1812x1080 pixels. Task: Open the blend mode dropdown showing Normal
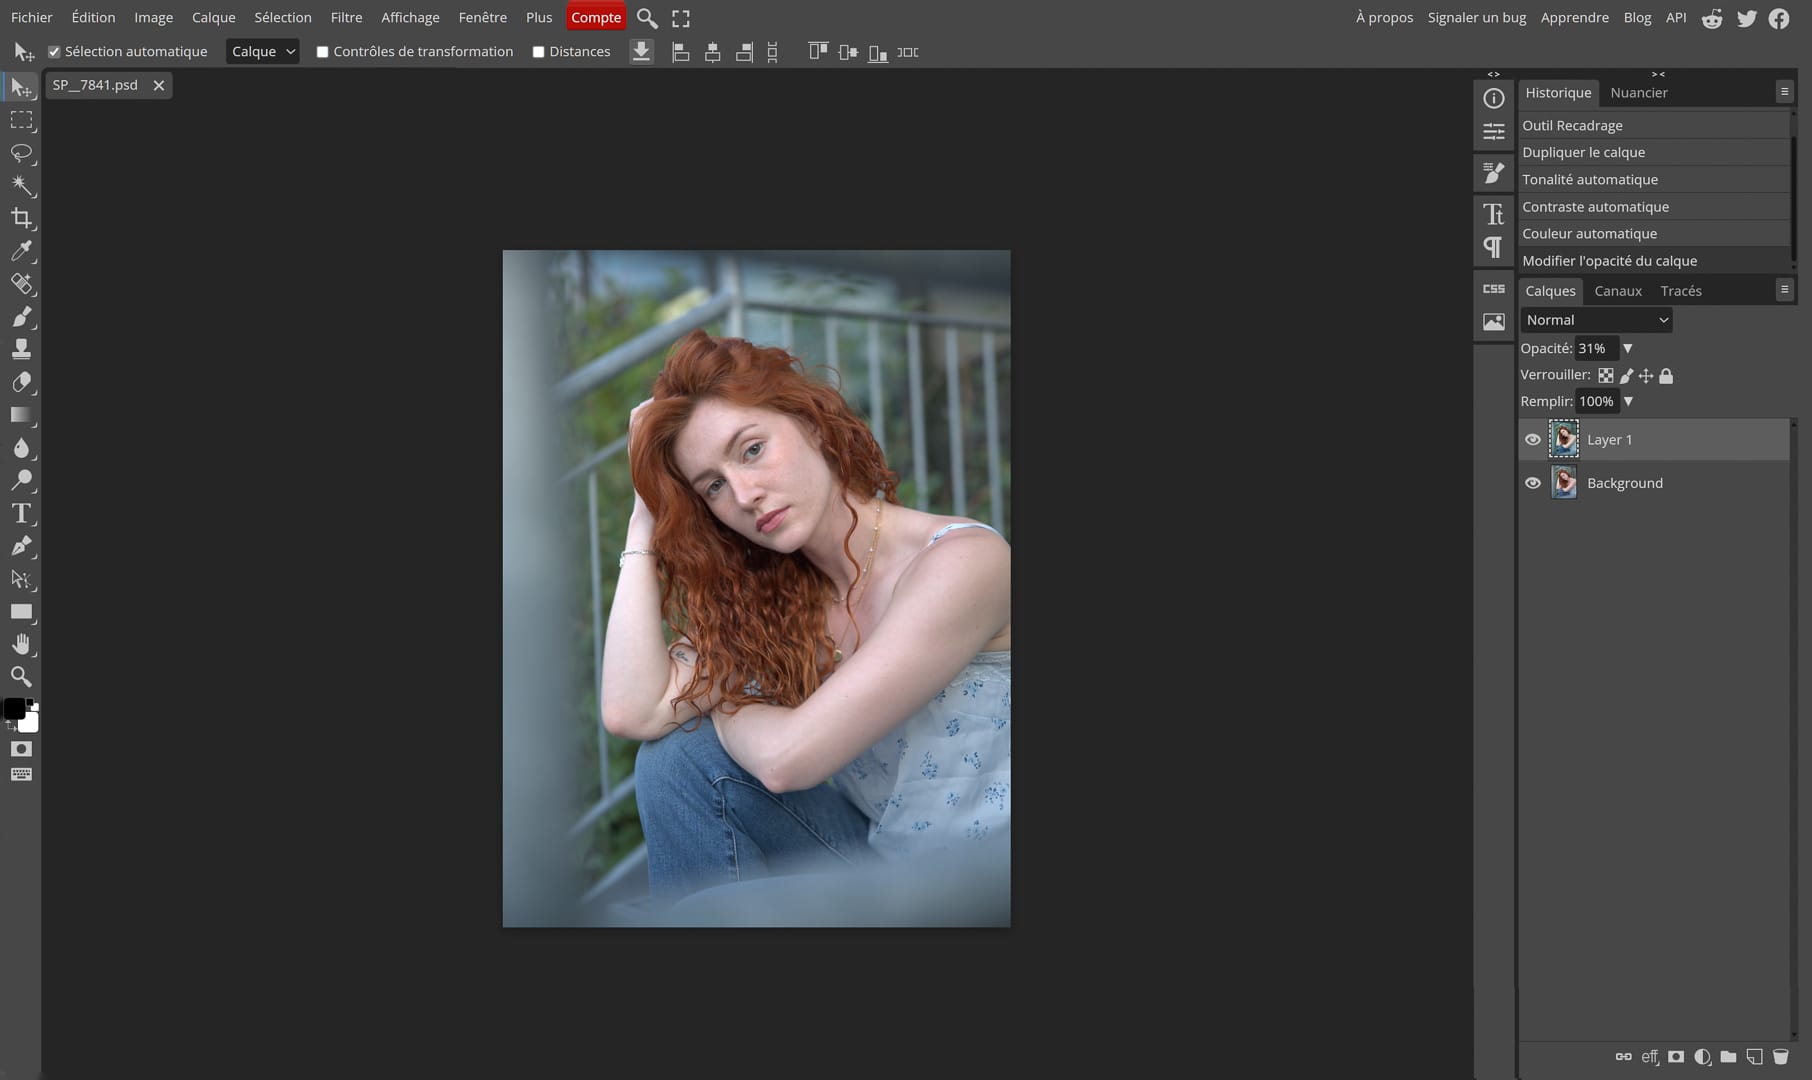point(1595,320)
